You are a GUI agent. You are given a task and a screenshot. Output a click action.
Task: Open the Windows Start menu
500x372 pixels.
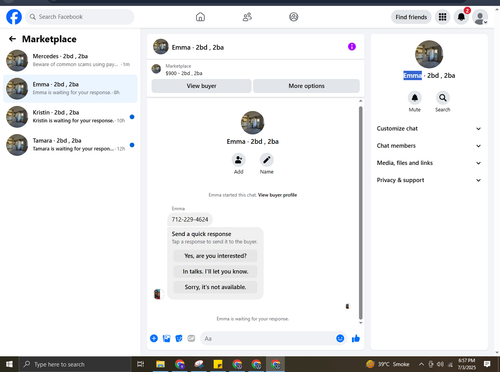coord(9,364)
